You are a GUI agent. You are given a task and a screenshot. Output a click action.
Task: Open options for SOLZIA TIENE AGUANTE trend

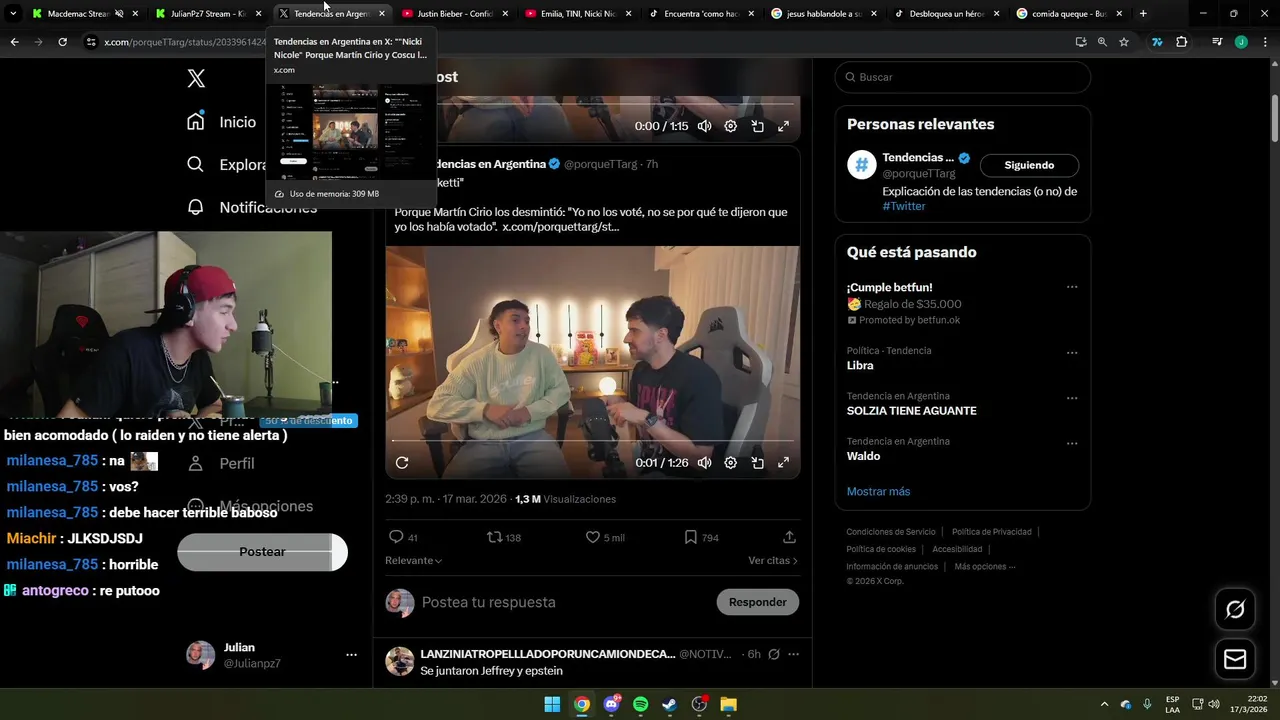click(x=1072, y=398)
